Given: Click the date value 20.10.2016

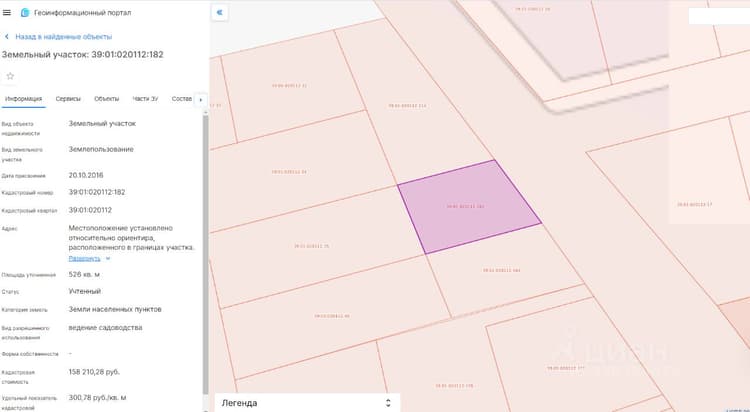Looking at the screenshot, I should (x=86, y=175).
